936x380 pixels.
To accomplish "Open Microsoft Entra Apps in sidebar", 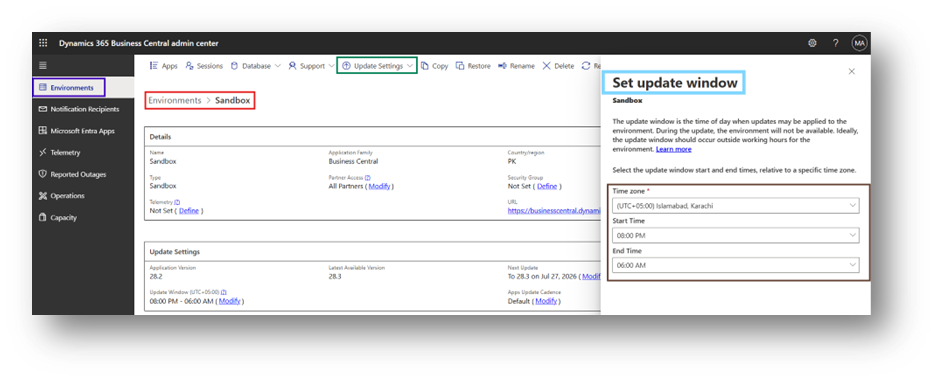I will 83,131.
